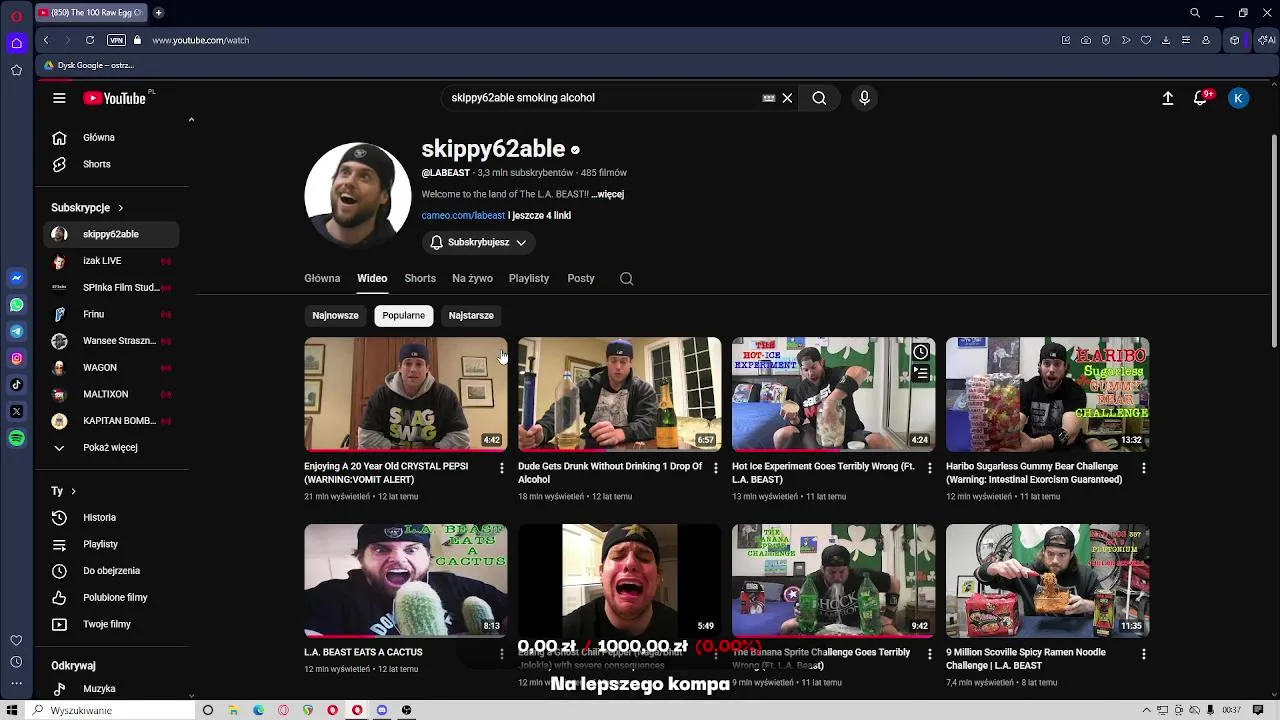Click the browser address bar URL

click(x=200, y=40)
